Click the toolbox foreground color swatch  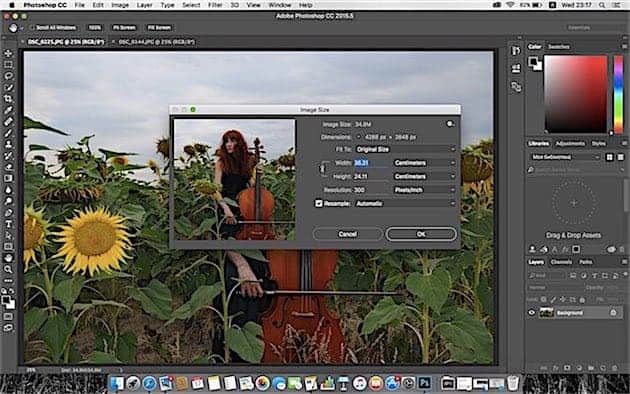click(6, 300)
